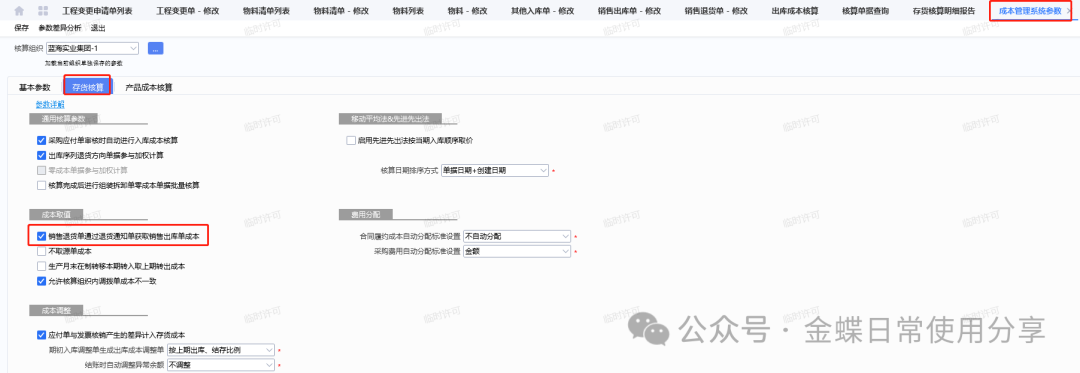Switch to the 产品成本核算 tab
Image resolution: width=1080 pixels, height=373 pixels.
149,87
